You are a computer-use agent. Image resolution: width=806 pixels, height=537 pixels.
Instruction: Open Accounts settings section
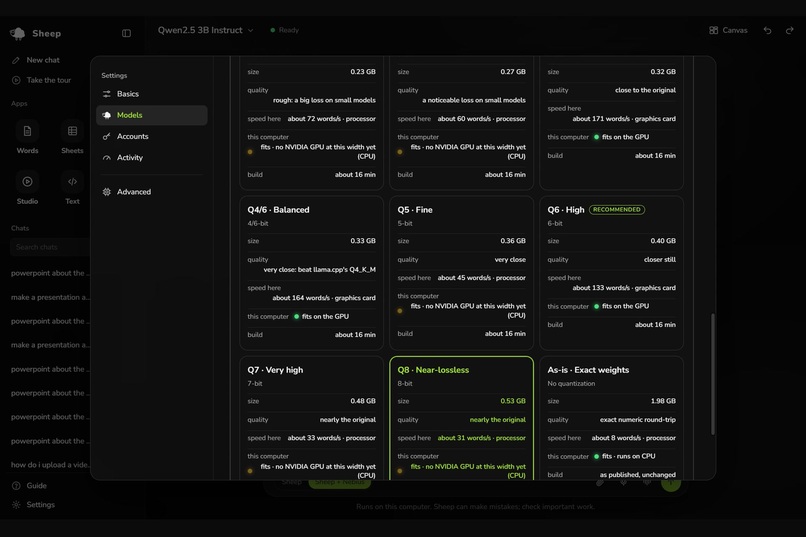point(152,136)
